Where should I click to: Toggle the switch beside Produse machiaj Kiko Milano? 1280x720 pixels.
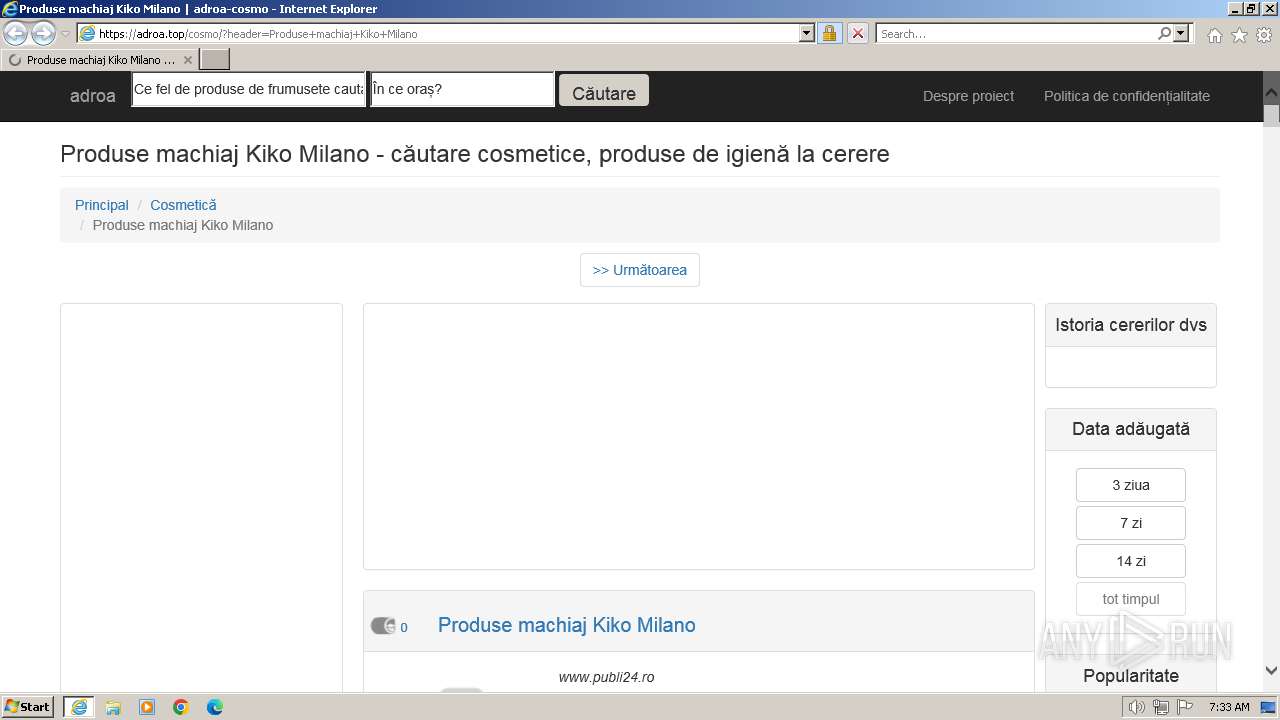tap(383, 626)
